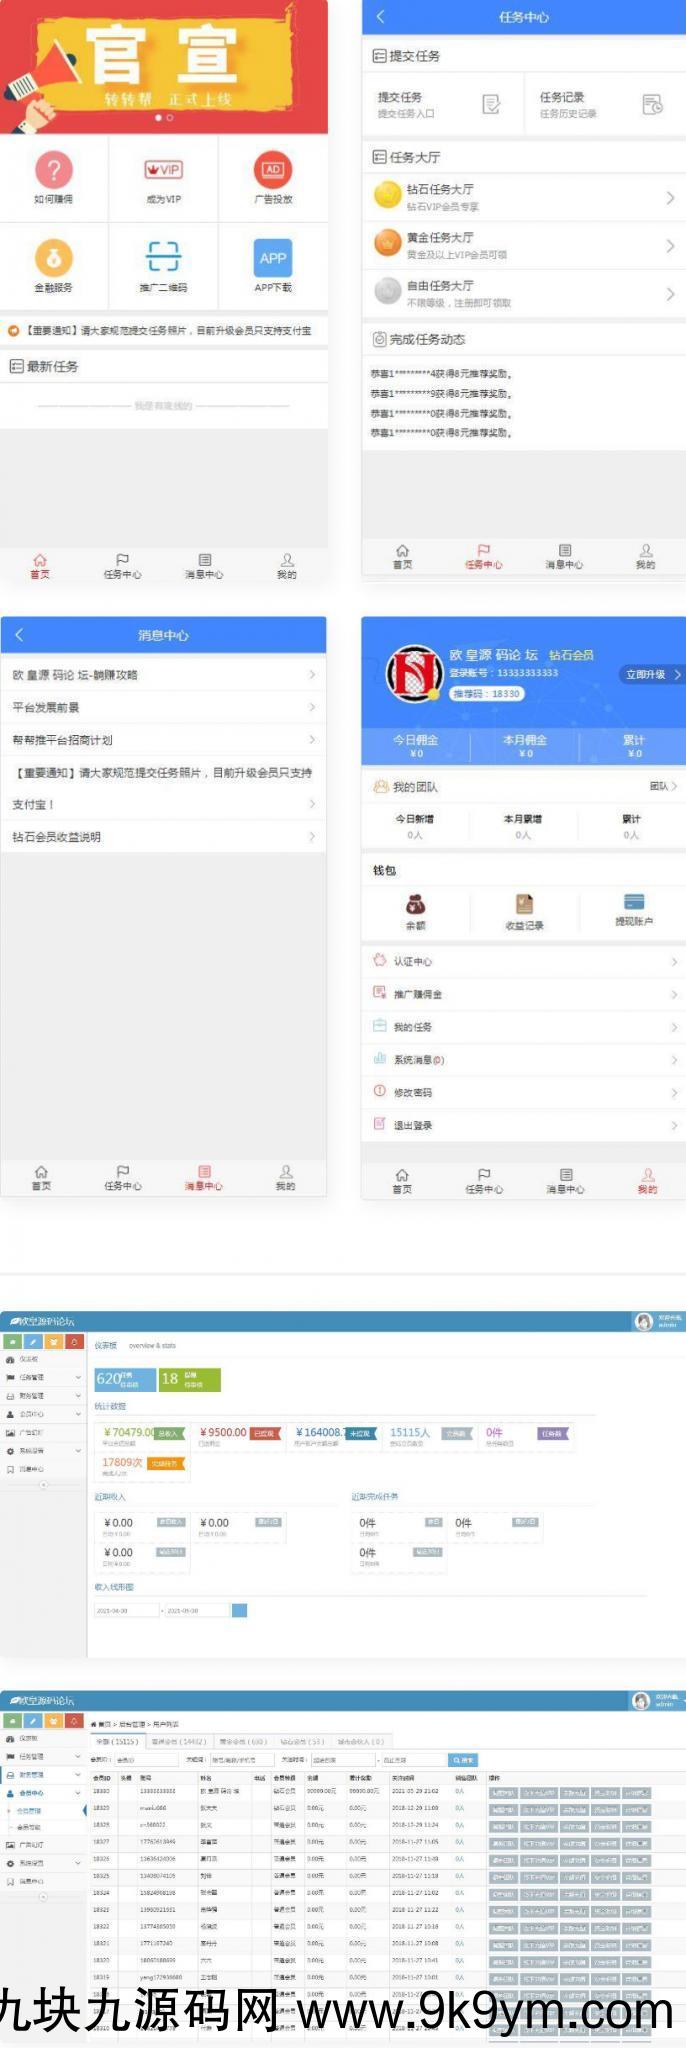
Task: Expand 财务管理 in the dashboard admin sidebar
Action: (43, 1396)
